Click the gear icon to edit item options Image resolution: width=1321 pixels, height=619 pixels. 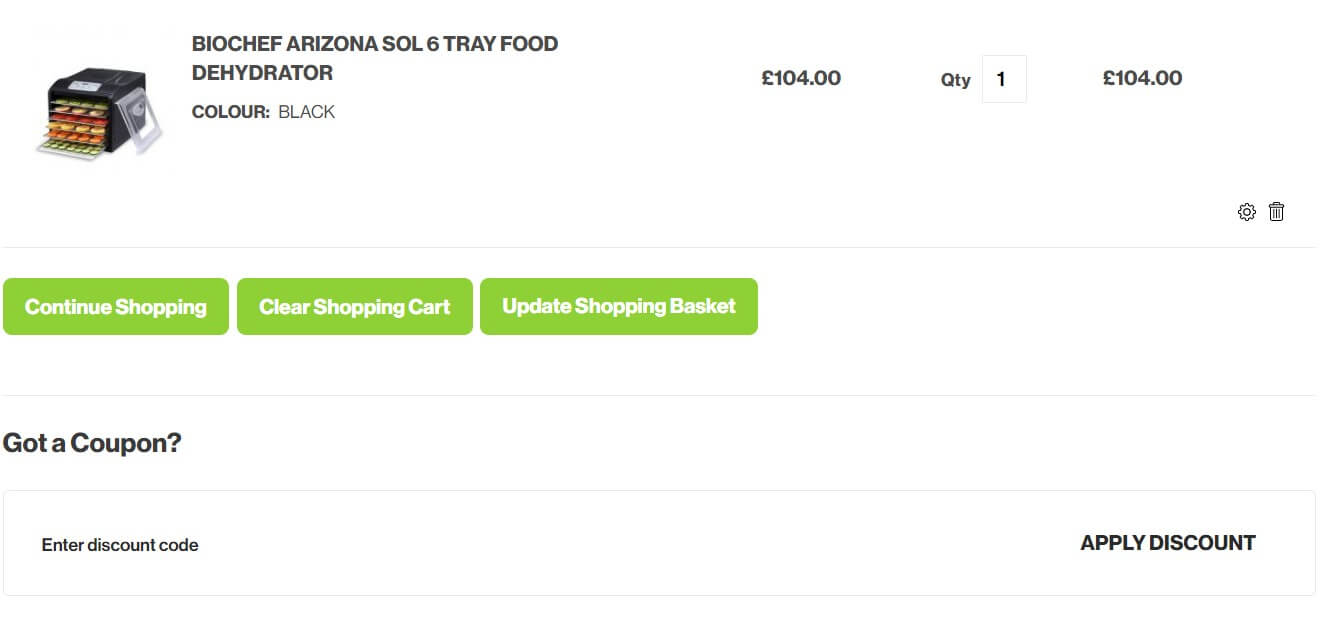1246,212
